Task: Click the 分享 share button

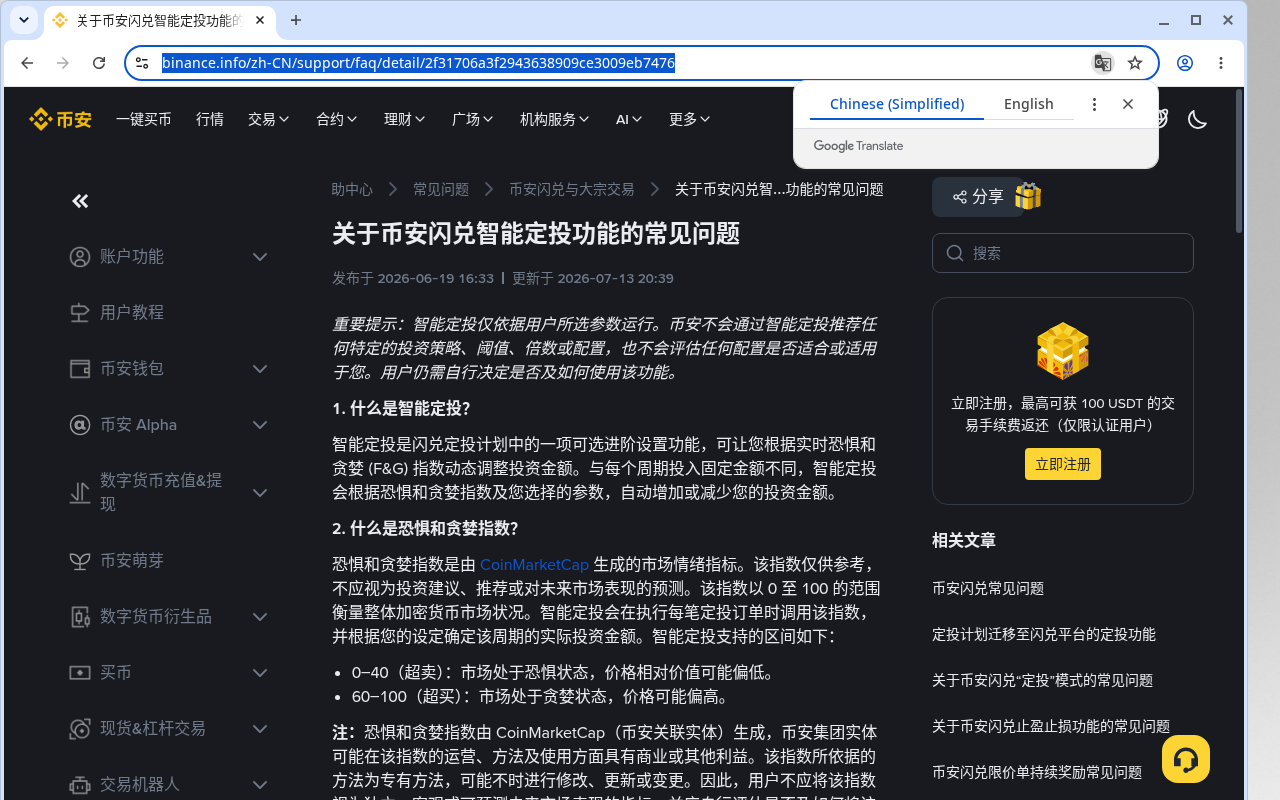Action: [x=978, y=197]
